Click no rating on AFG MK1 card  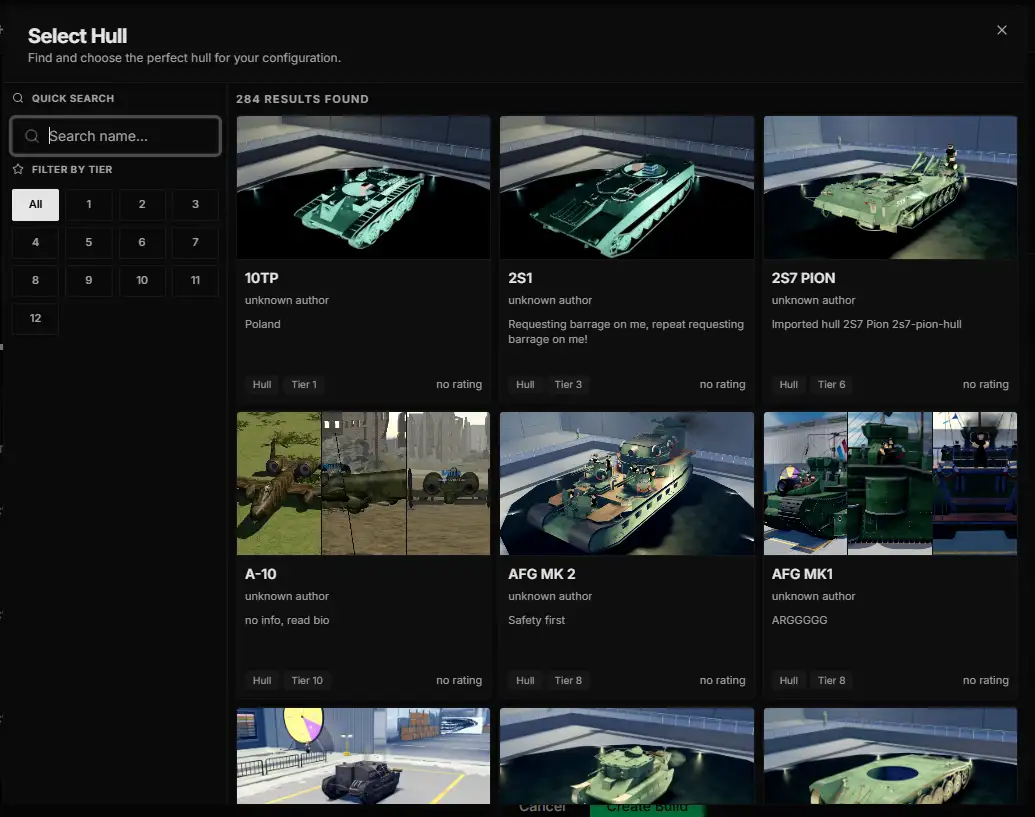point(985,680)
